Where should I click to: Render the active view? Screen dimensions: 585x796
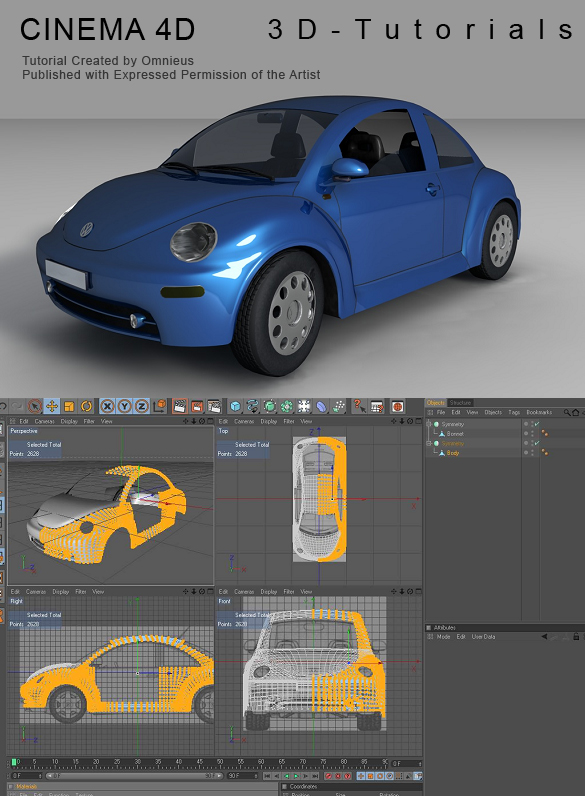click(179, 406)
